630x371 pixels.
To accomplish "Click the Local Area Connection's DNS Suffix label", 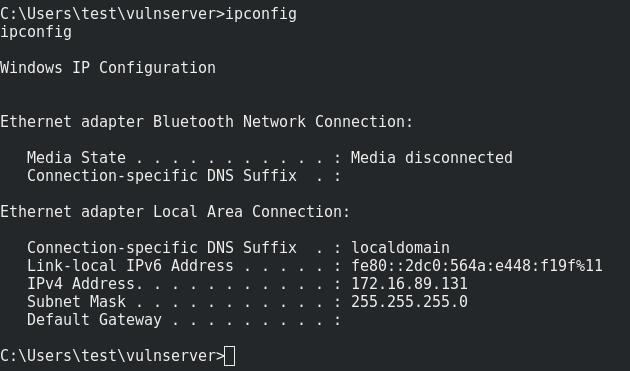I will coord(162,248).
